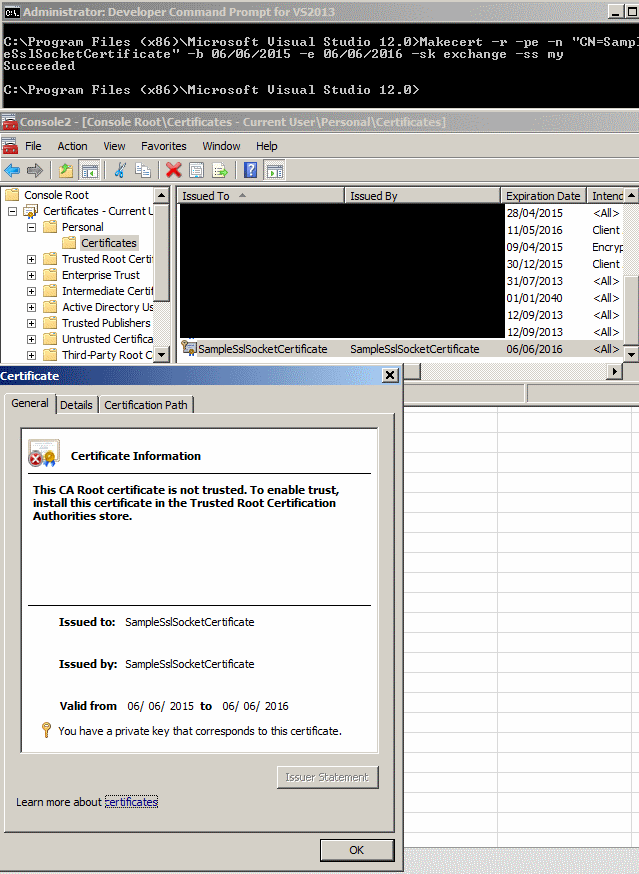Switch to the Certification Path tab
This screenshot has height=874, width=639.
[x=146, y=405]
